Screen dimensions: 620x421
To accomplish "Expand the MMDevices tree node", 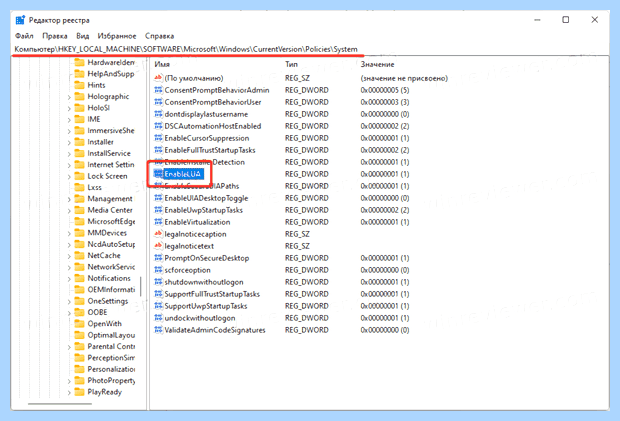I will [x=69, y=233].
